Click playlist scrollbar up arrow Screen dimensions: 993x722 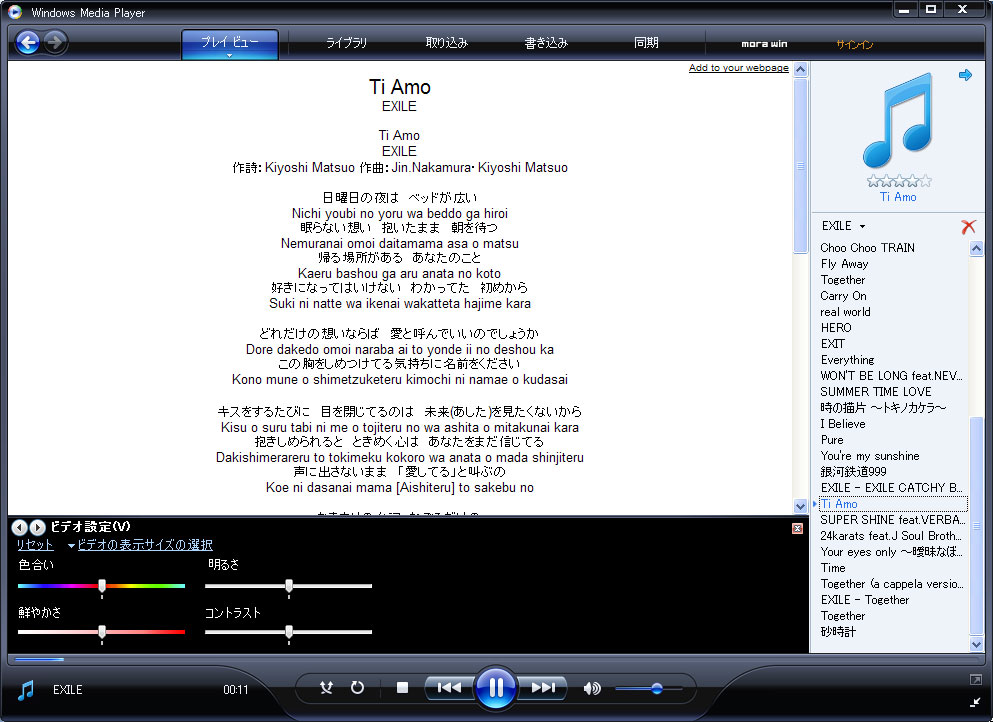tap(976, 248)
